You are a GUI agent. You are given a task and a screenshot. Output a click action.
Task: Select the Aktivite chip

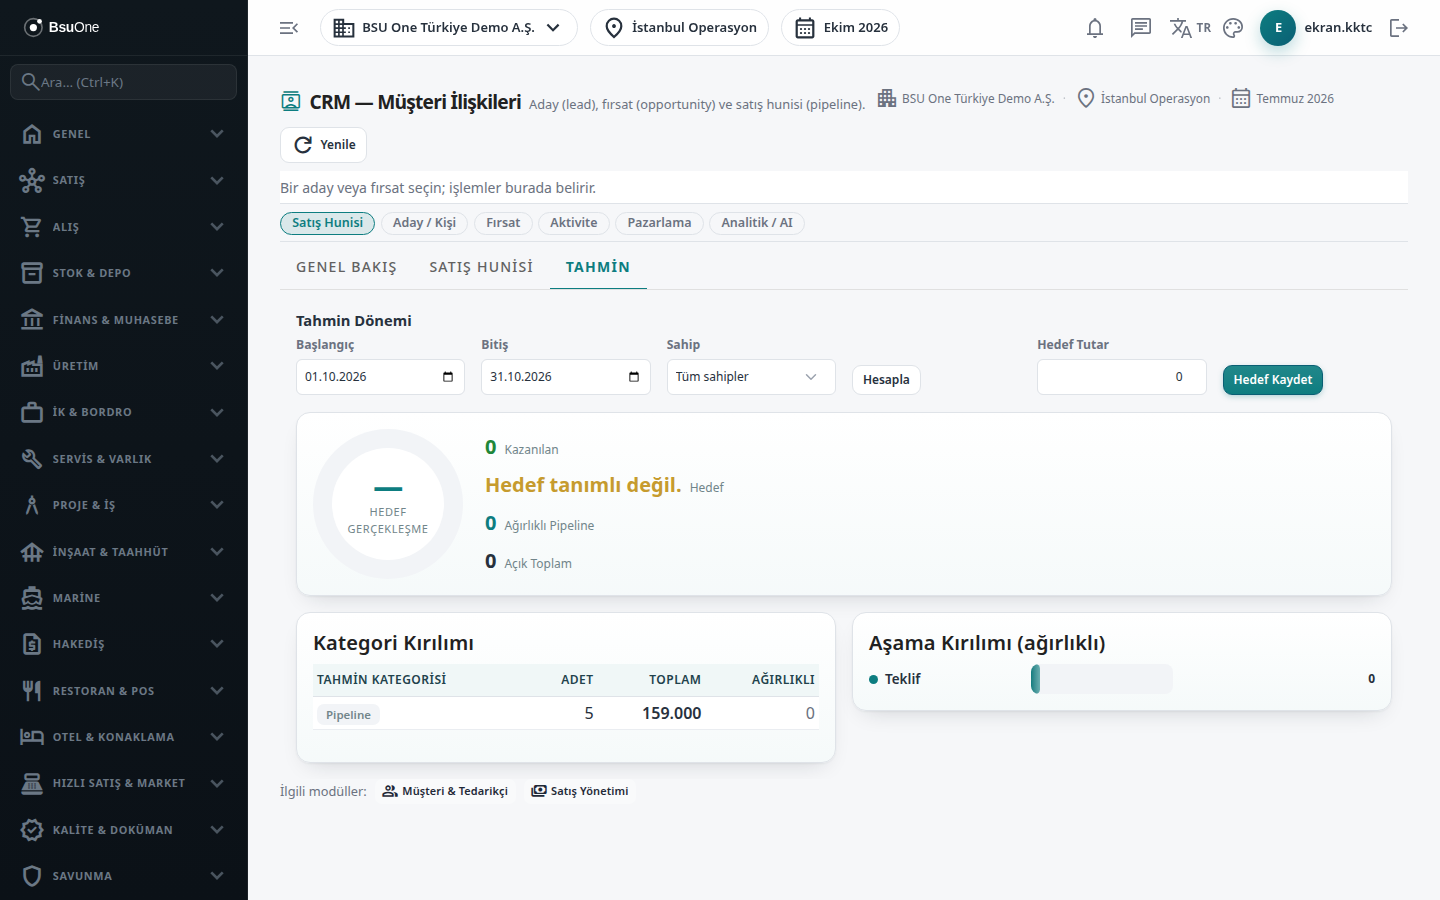574,223
